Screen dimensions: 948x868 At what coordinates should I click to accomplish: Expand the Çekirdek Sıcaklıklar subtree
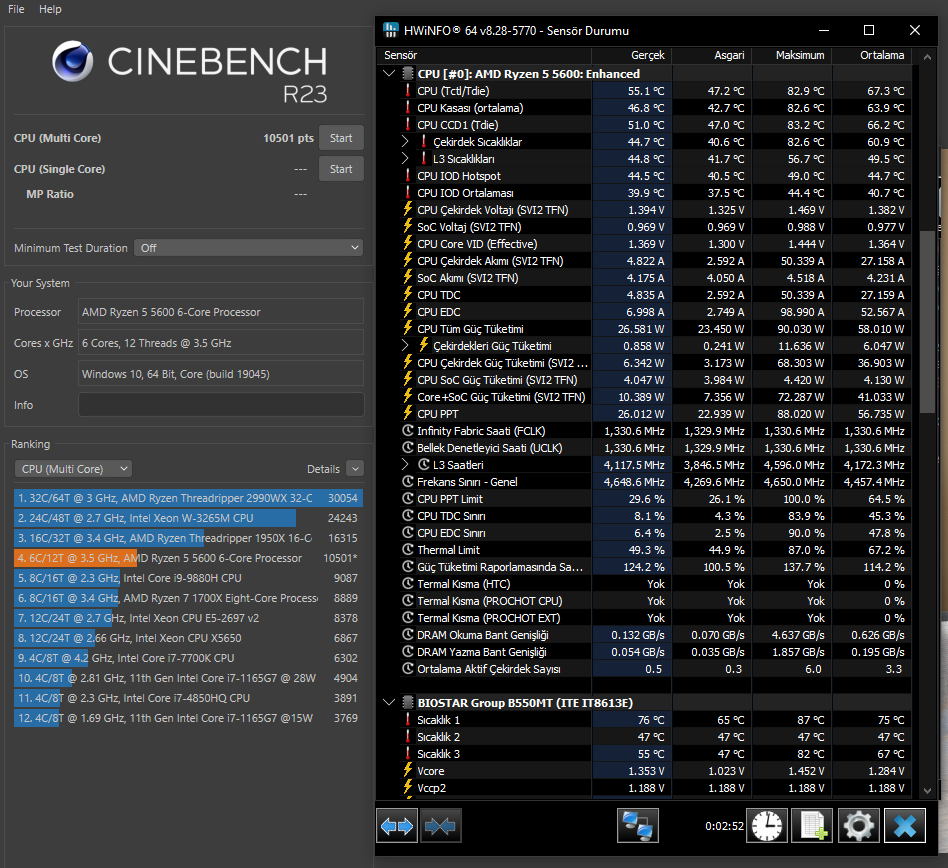click(405, 141)
